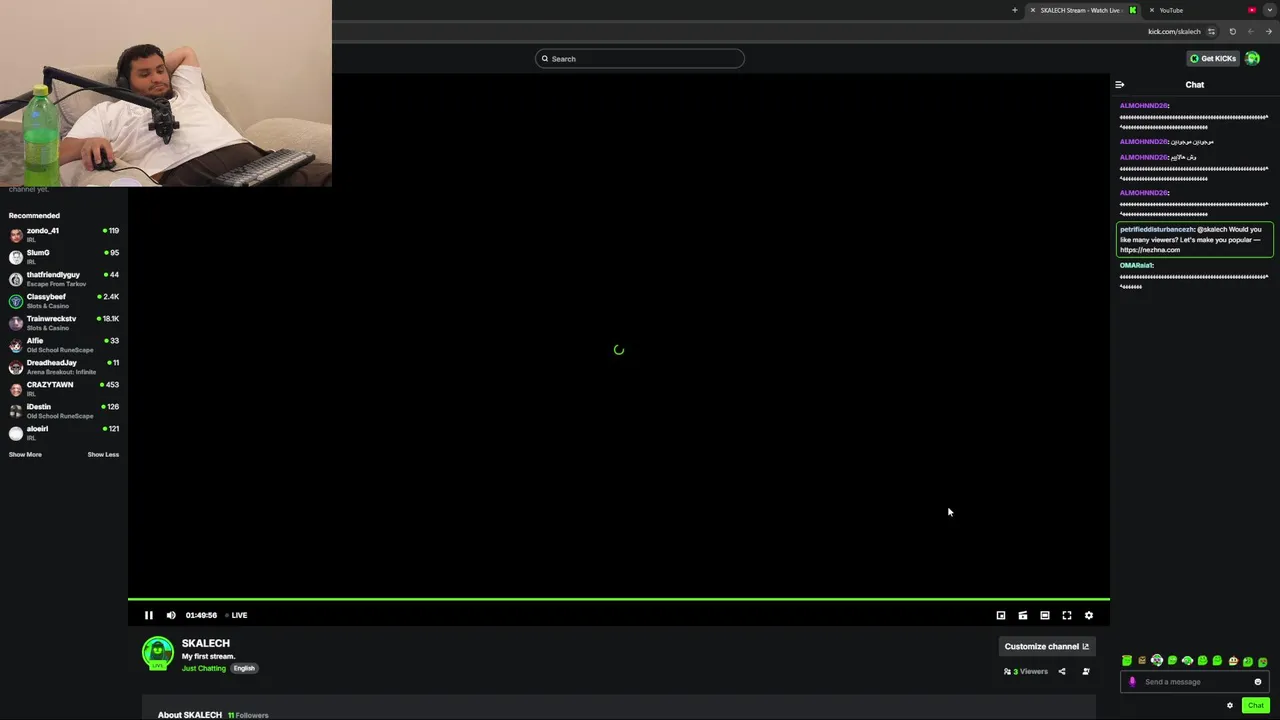
Task: Click the Kick favicon on the active tab
Action: click(1133, 10)
